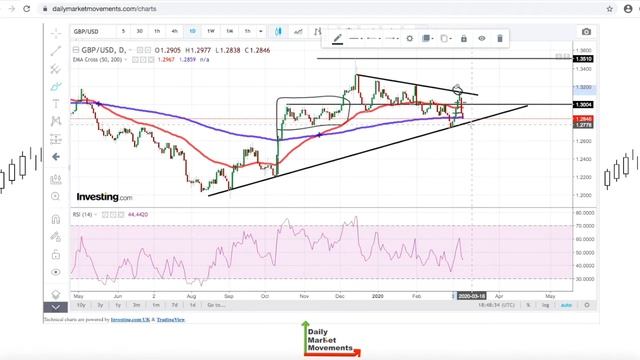Switch to the 30 minute timeframe
Viewport: 640px width, 360px height.
click(140, 31)
